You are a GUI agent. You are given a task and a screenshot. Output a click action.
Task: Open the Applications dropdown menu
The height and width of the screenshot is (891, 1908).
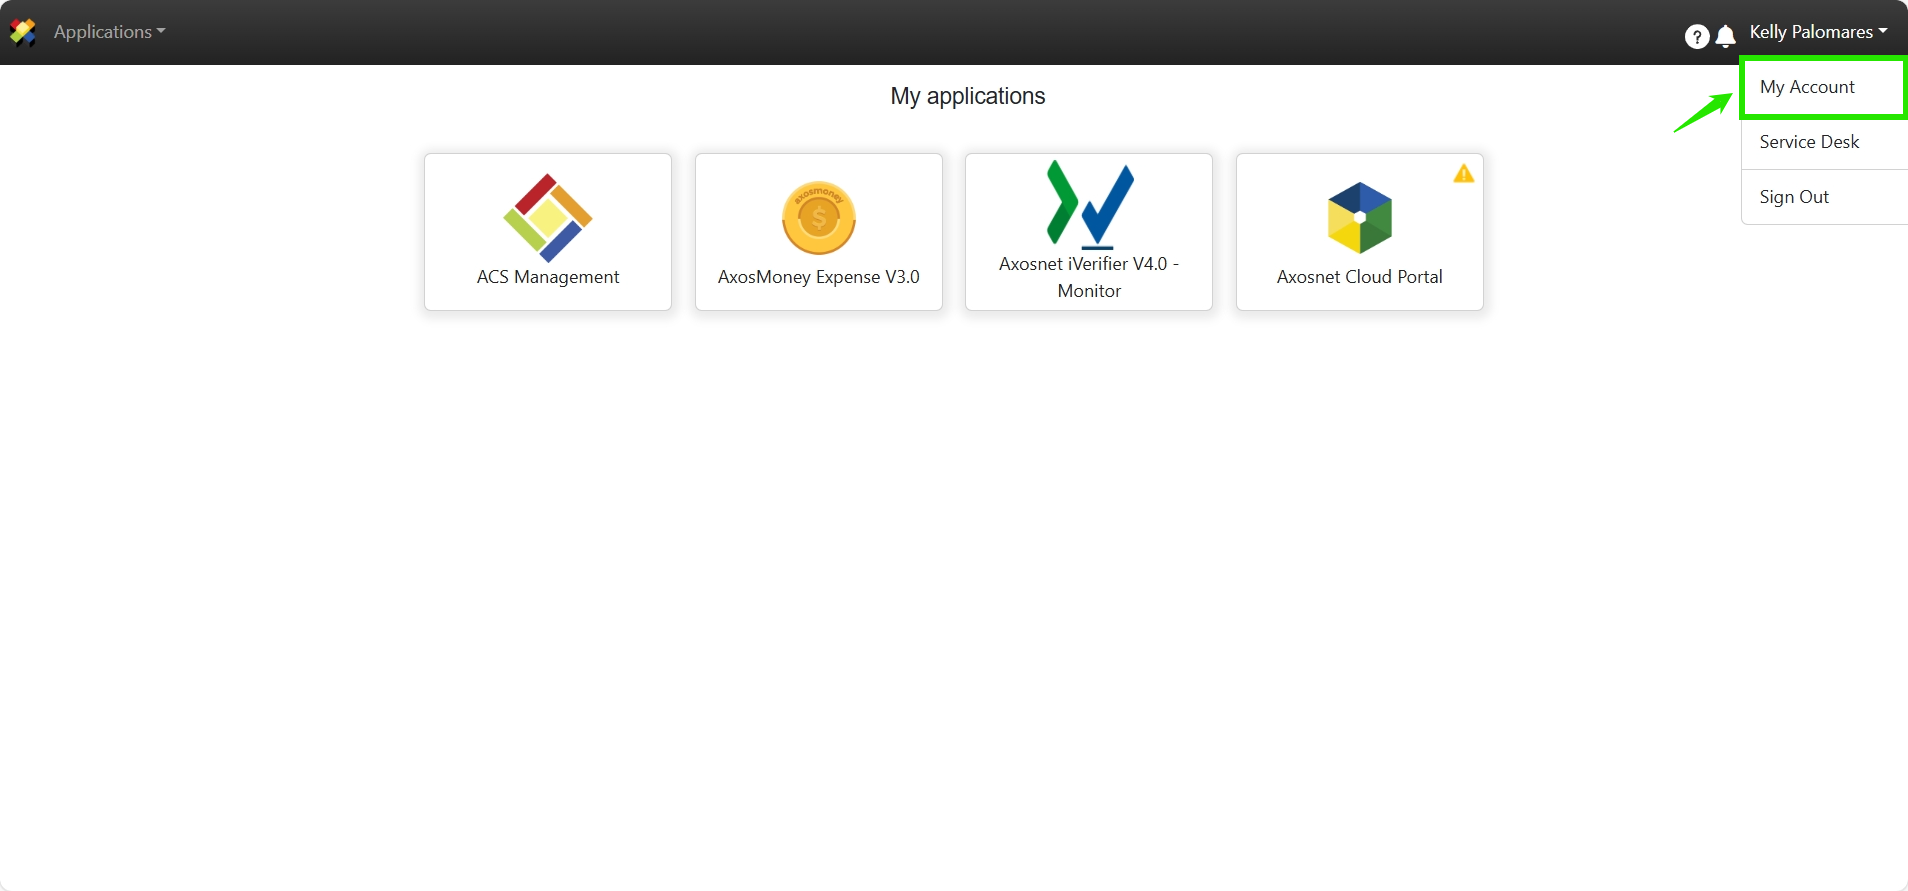click(103, 32)
